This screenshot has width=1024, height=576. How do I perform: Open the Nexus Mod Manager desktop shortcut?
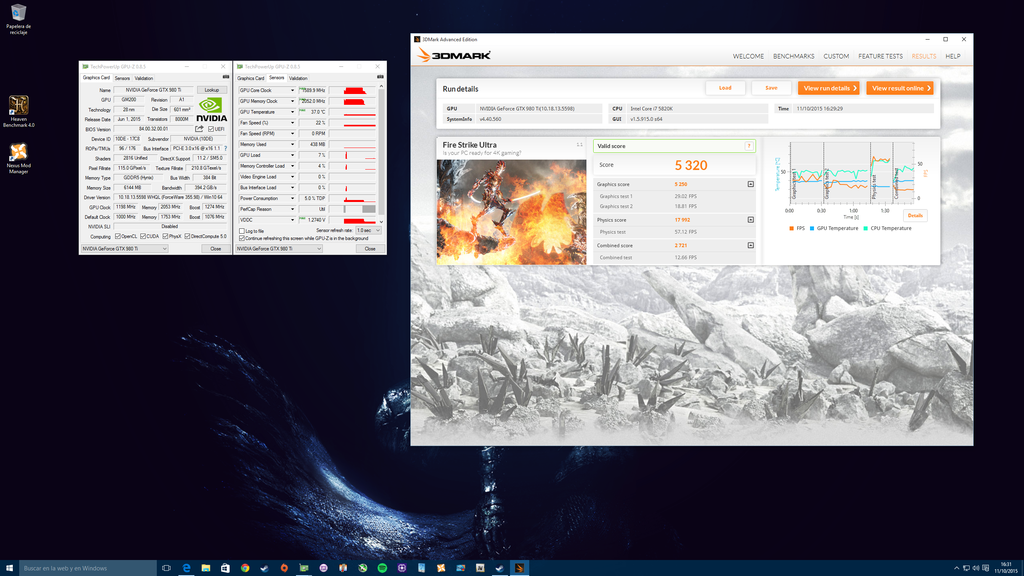coord(18,159)
